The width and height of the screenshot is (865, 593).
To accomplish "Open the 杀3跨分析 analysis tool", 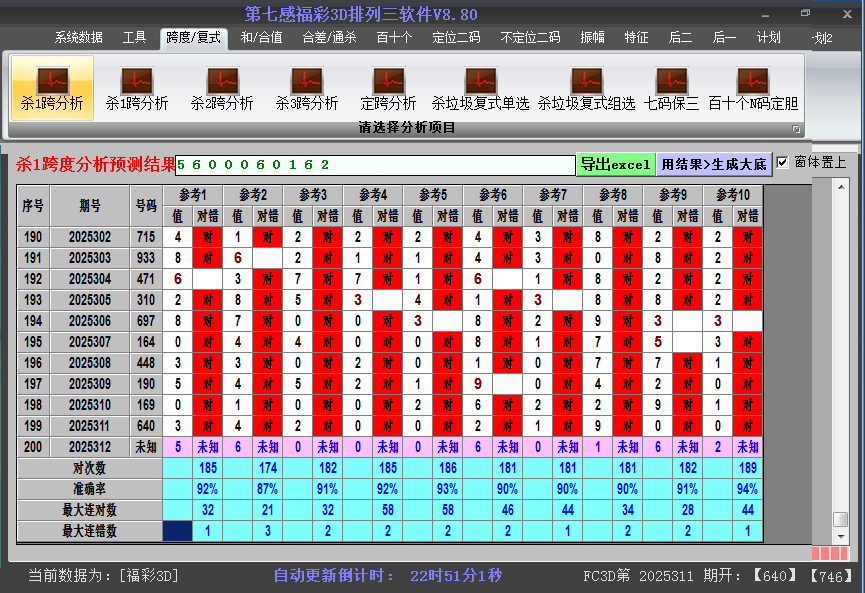I will pyautogui.click(x=305, y=87).
